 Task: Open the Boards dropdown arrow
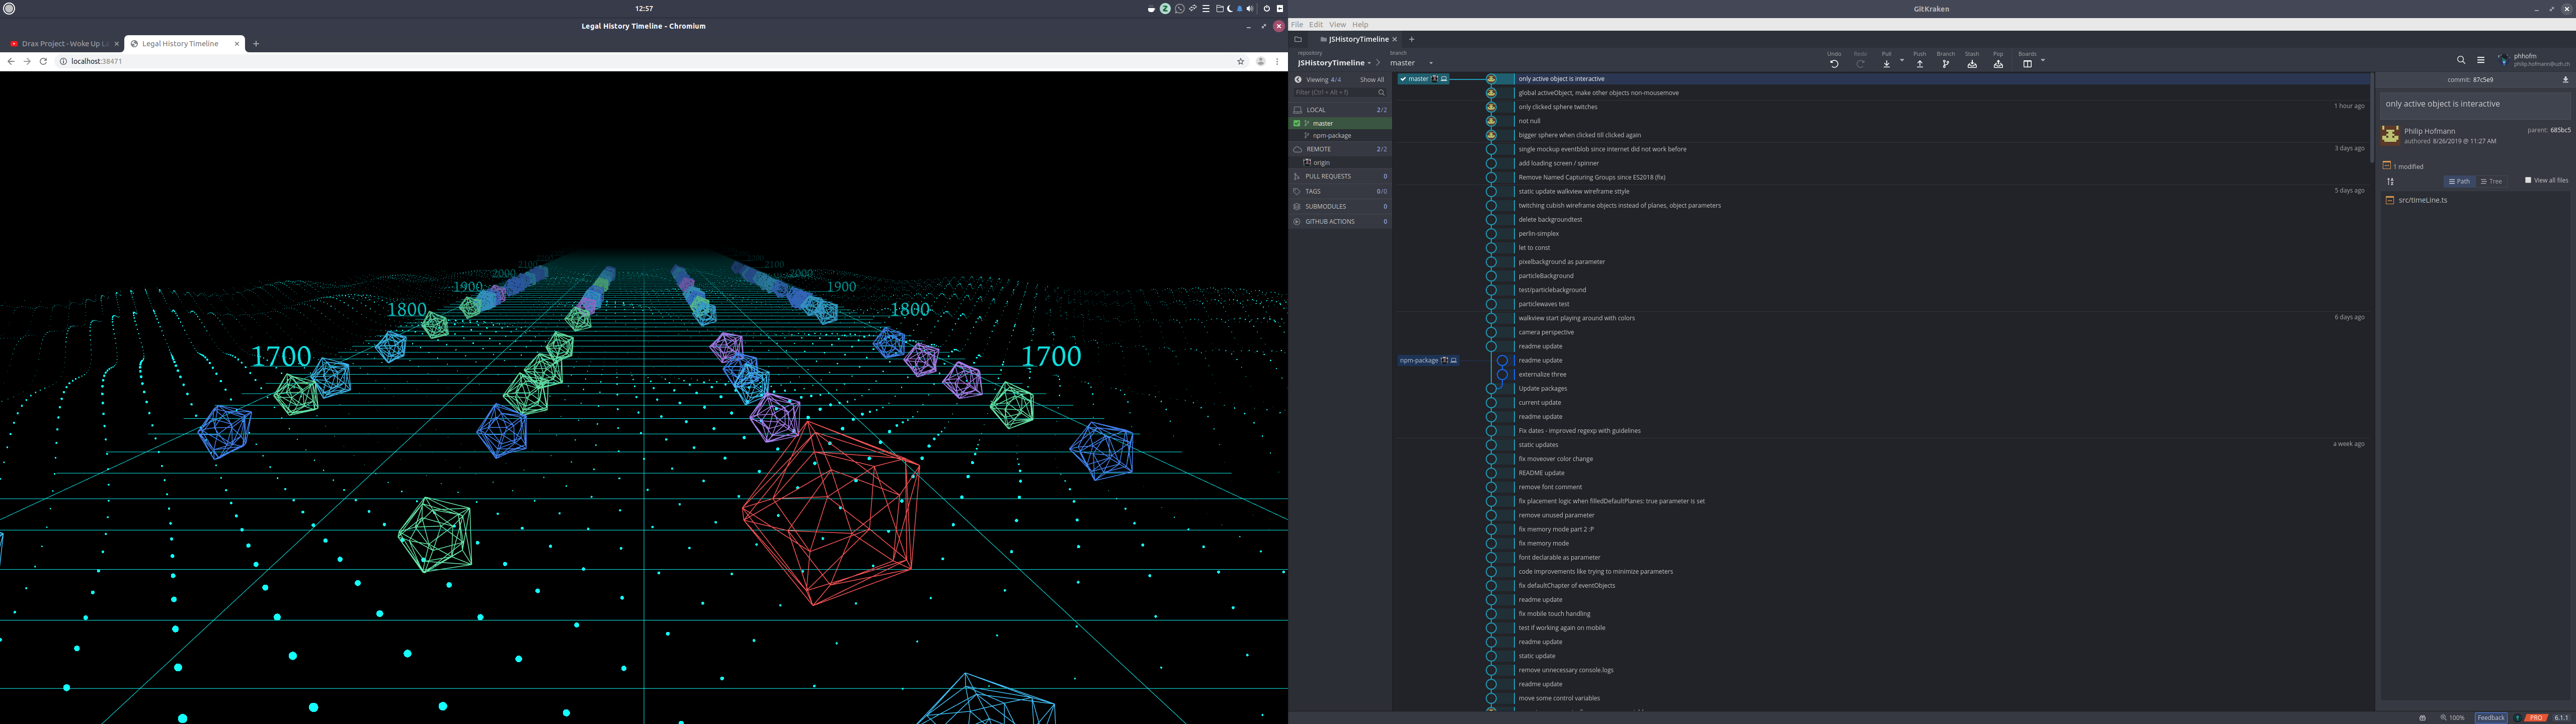coord(2043,61)
